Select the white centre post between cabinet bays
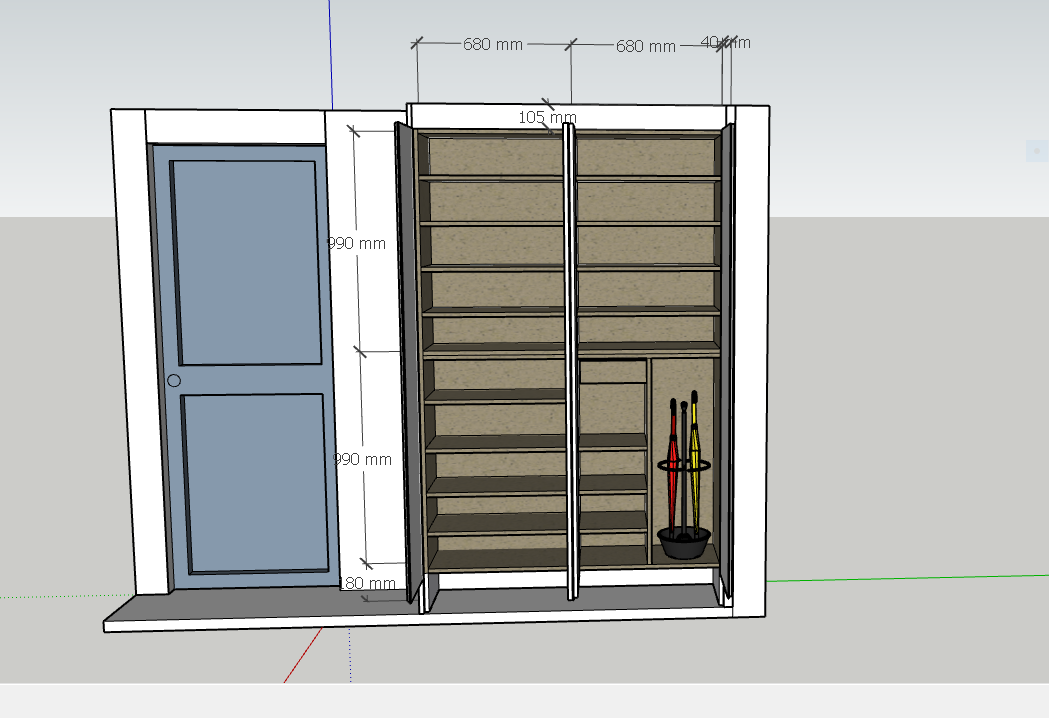 (x=571, y=361)
